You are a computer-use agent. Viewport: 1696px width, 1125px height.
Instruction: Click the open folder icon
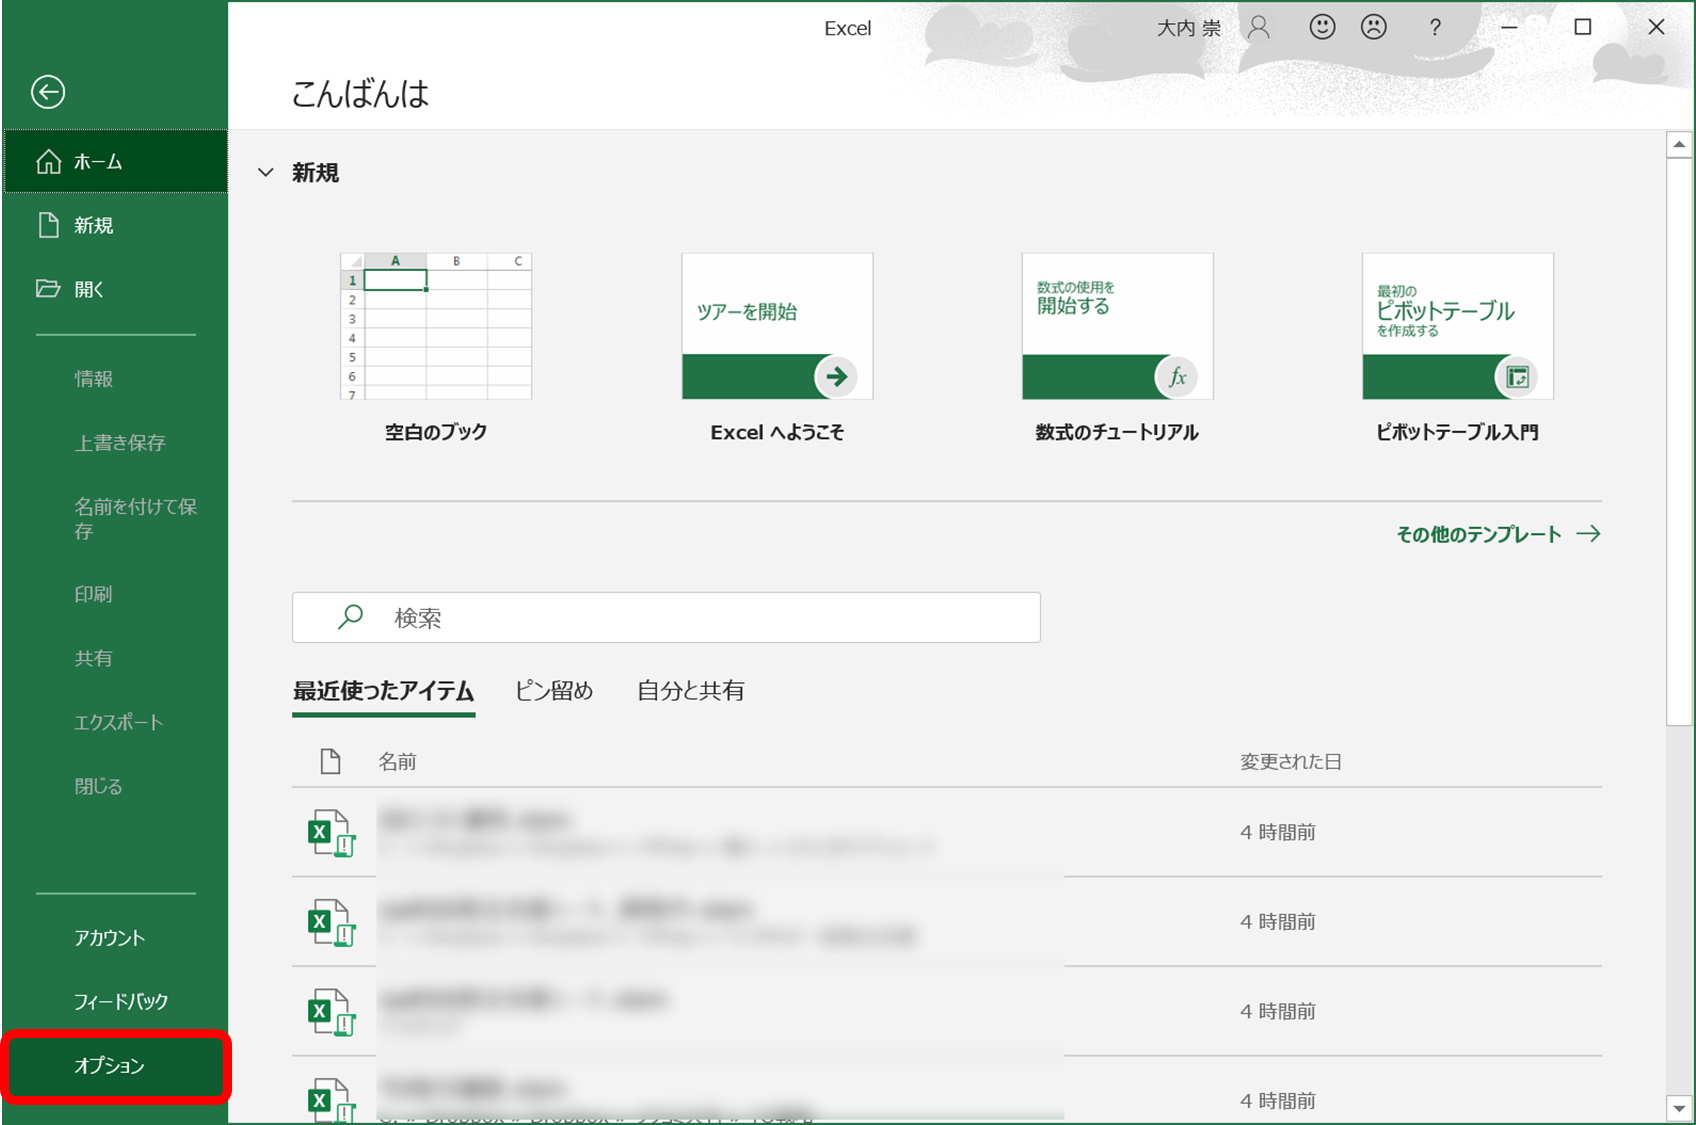[x=48, y=289]
